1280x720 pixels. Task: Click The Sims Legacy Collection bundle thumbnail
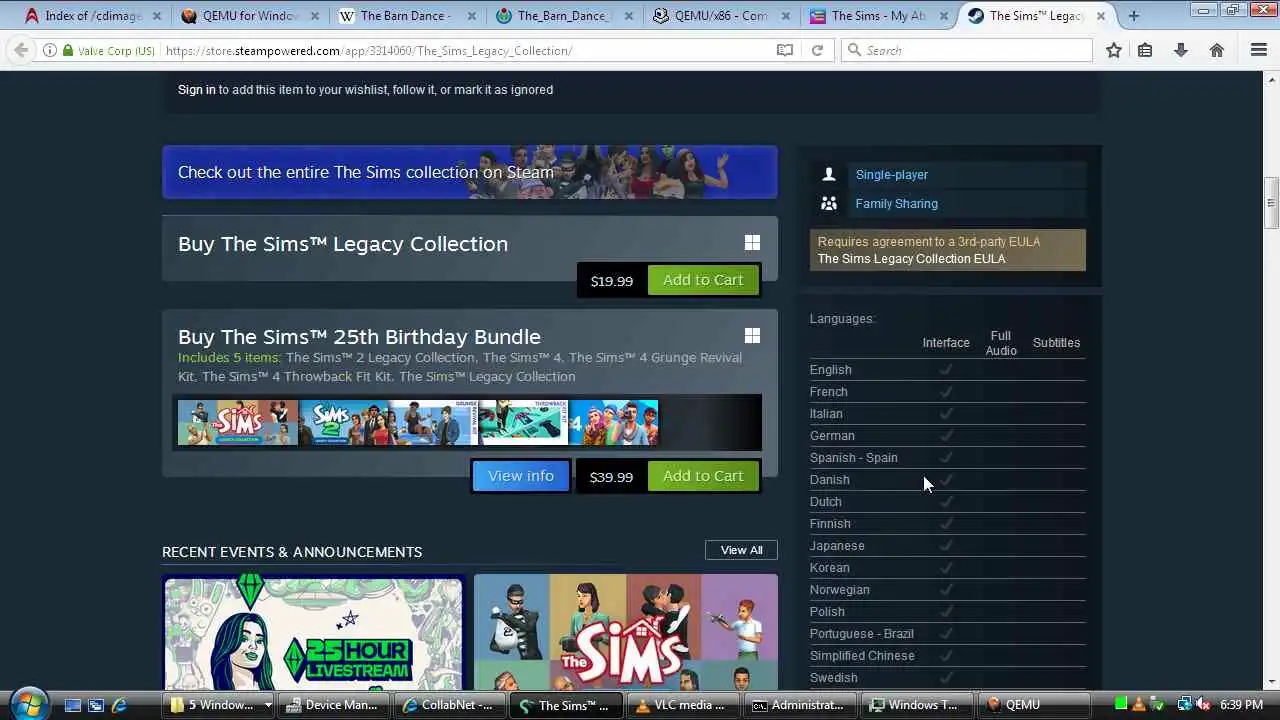pos(238,423)
